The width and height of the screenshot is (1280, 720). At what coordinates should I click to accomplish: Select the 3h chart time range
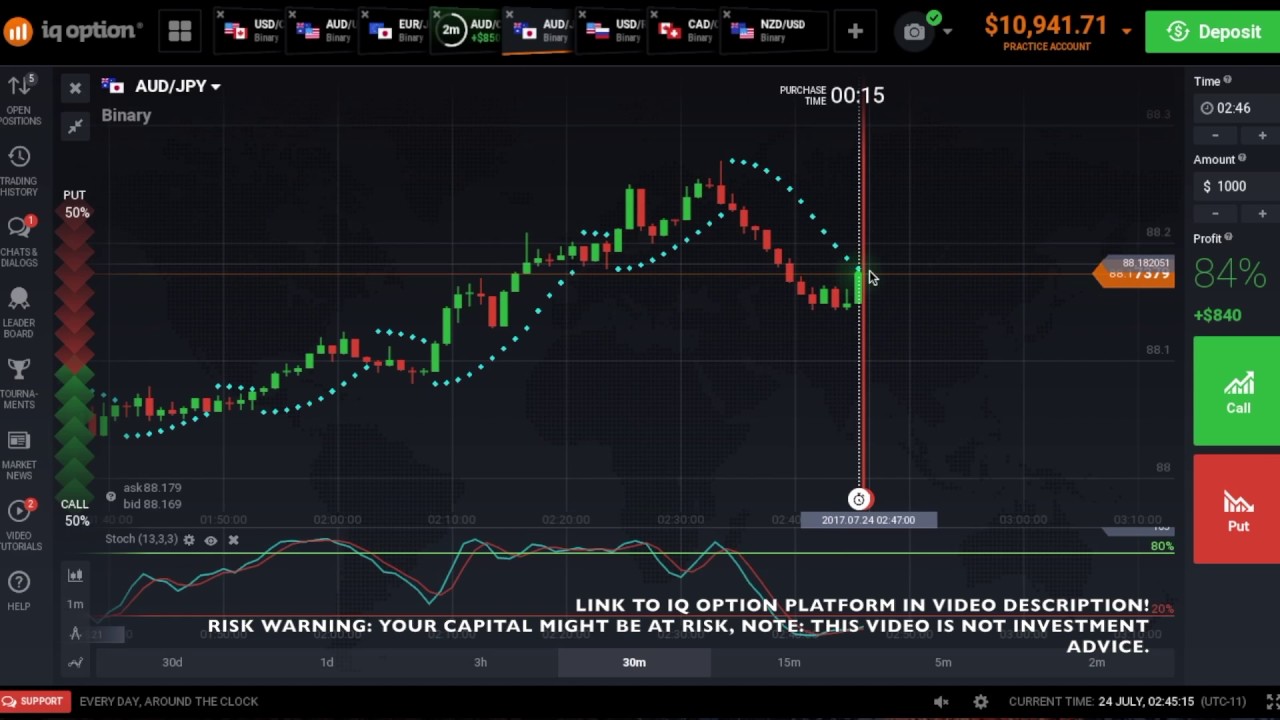(480, 662)
